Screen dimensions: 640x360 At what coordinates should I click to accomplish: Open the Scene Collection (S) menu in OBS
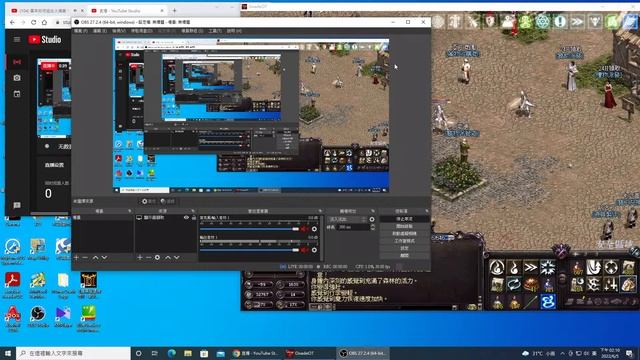(192, 31)
